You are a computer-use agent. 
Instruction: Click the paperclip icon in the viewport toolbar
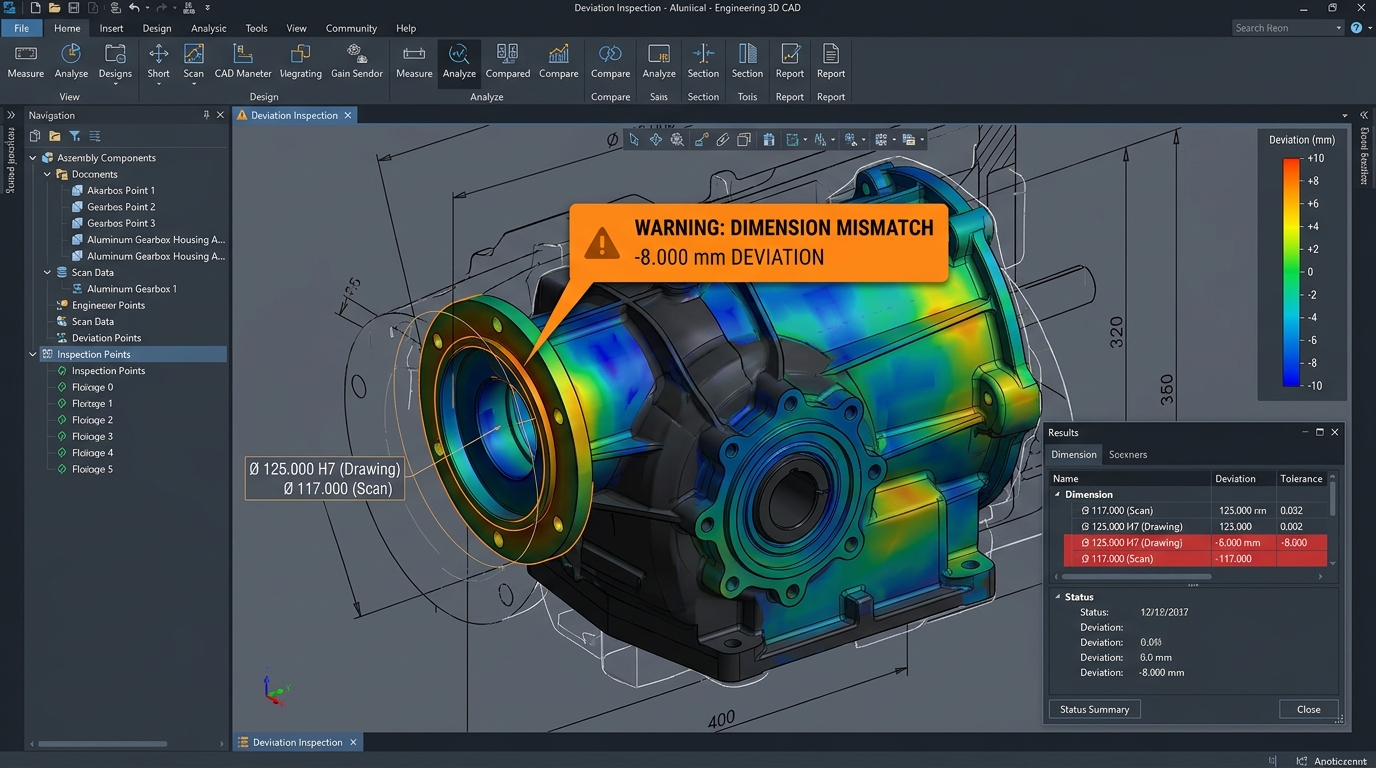pyautogui.click(x=722, y=140)
